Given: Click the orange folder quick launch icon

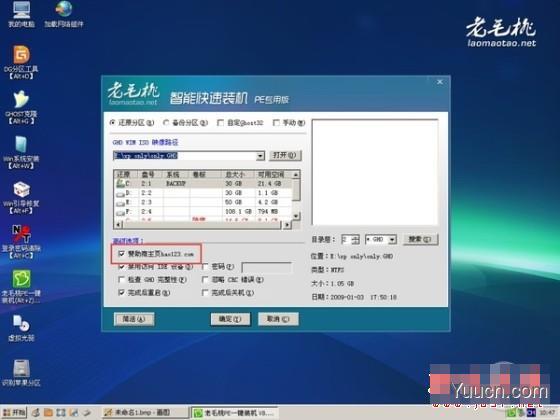Looking at the screenshot, I should pyautogui.click(x=48, y=412).
